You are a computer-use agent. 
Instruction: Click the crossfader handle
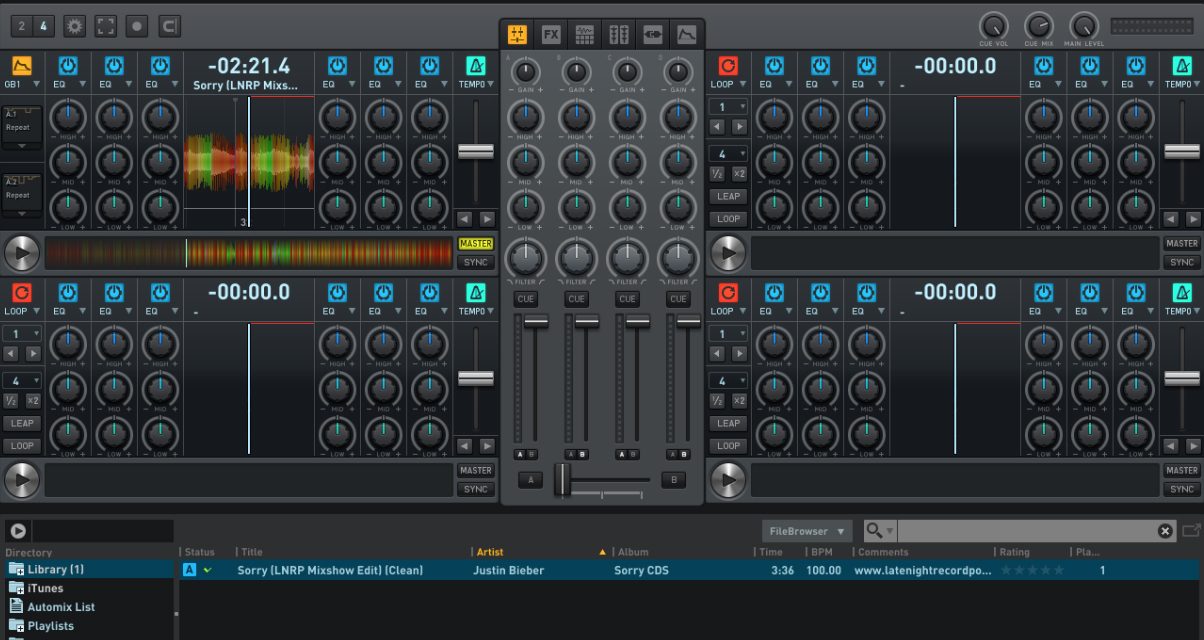click(x=562, y=480)
